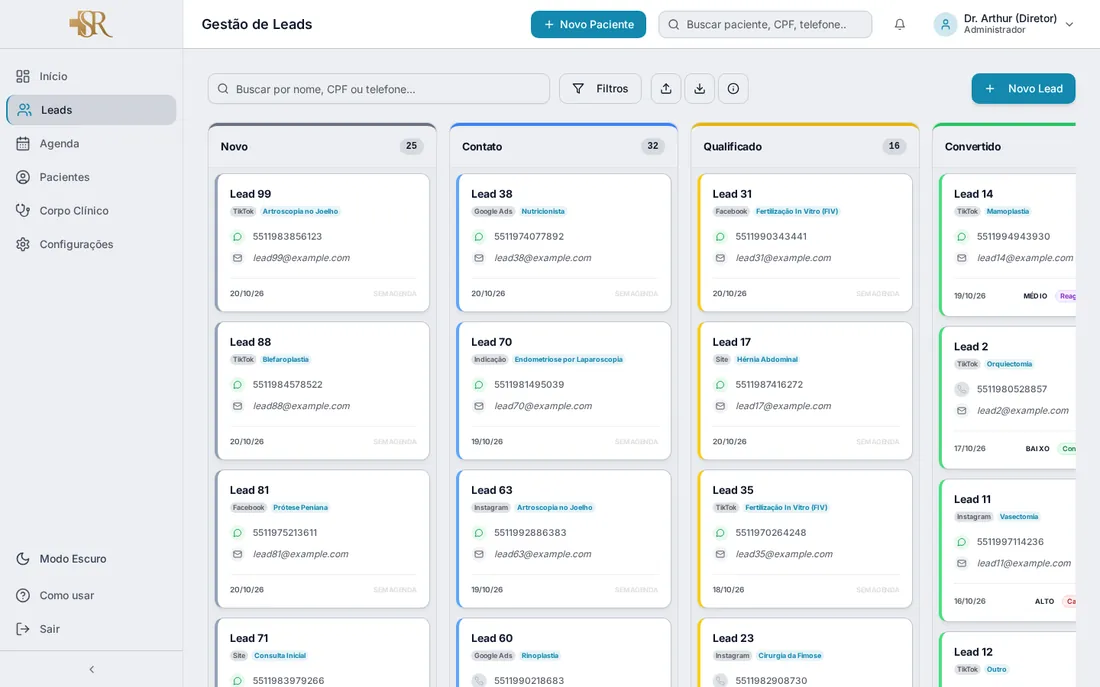Click Sair to log out

point(91,629)
